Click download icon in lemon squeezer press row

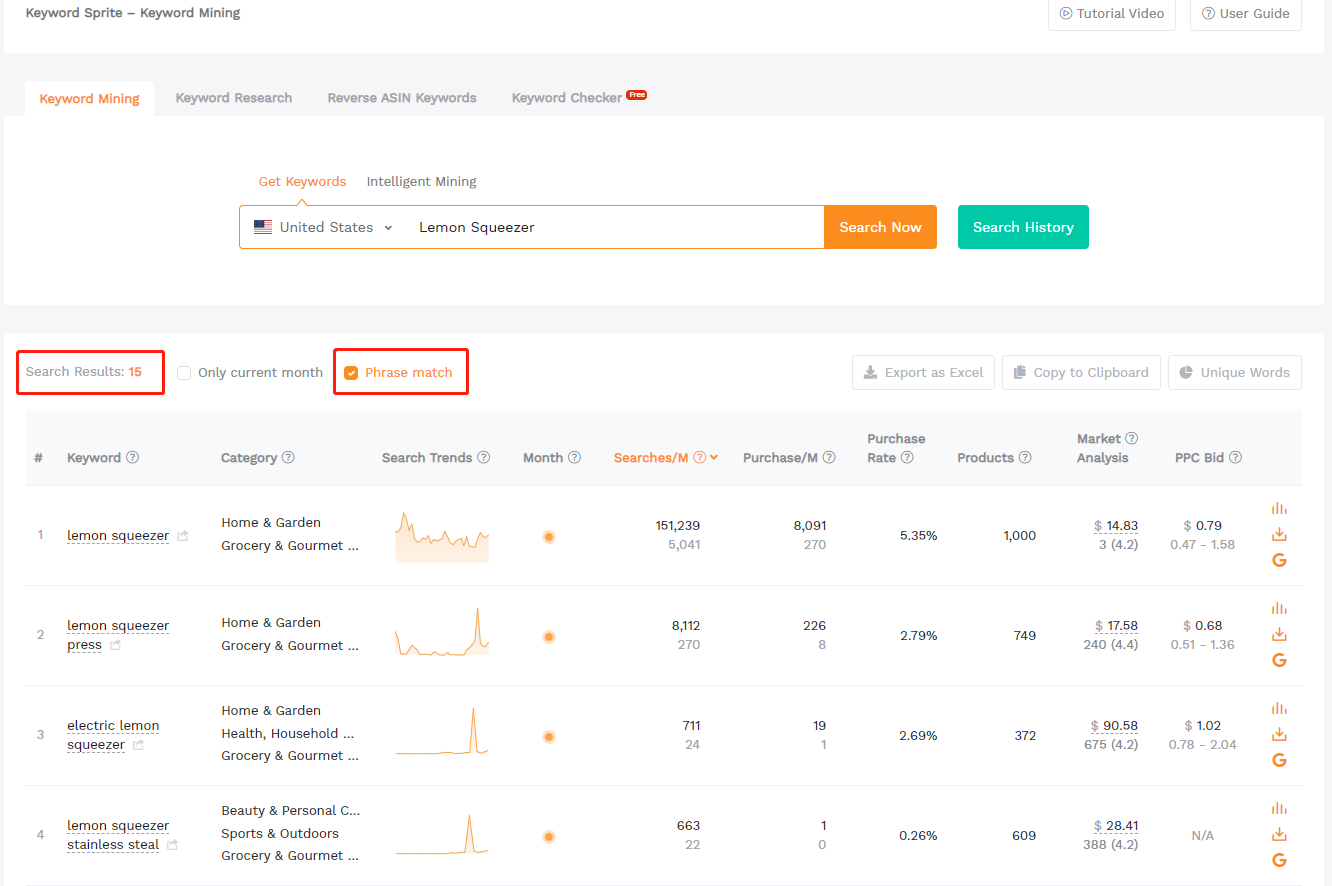tap(1279, 635)
